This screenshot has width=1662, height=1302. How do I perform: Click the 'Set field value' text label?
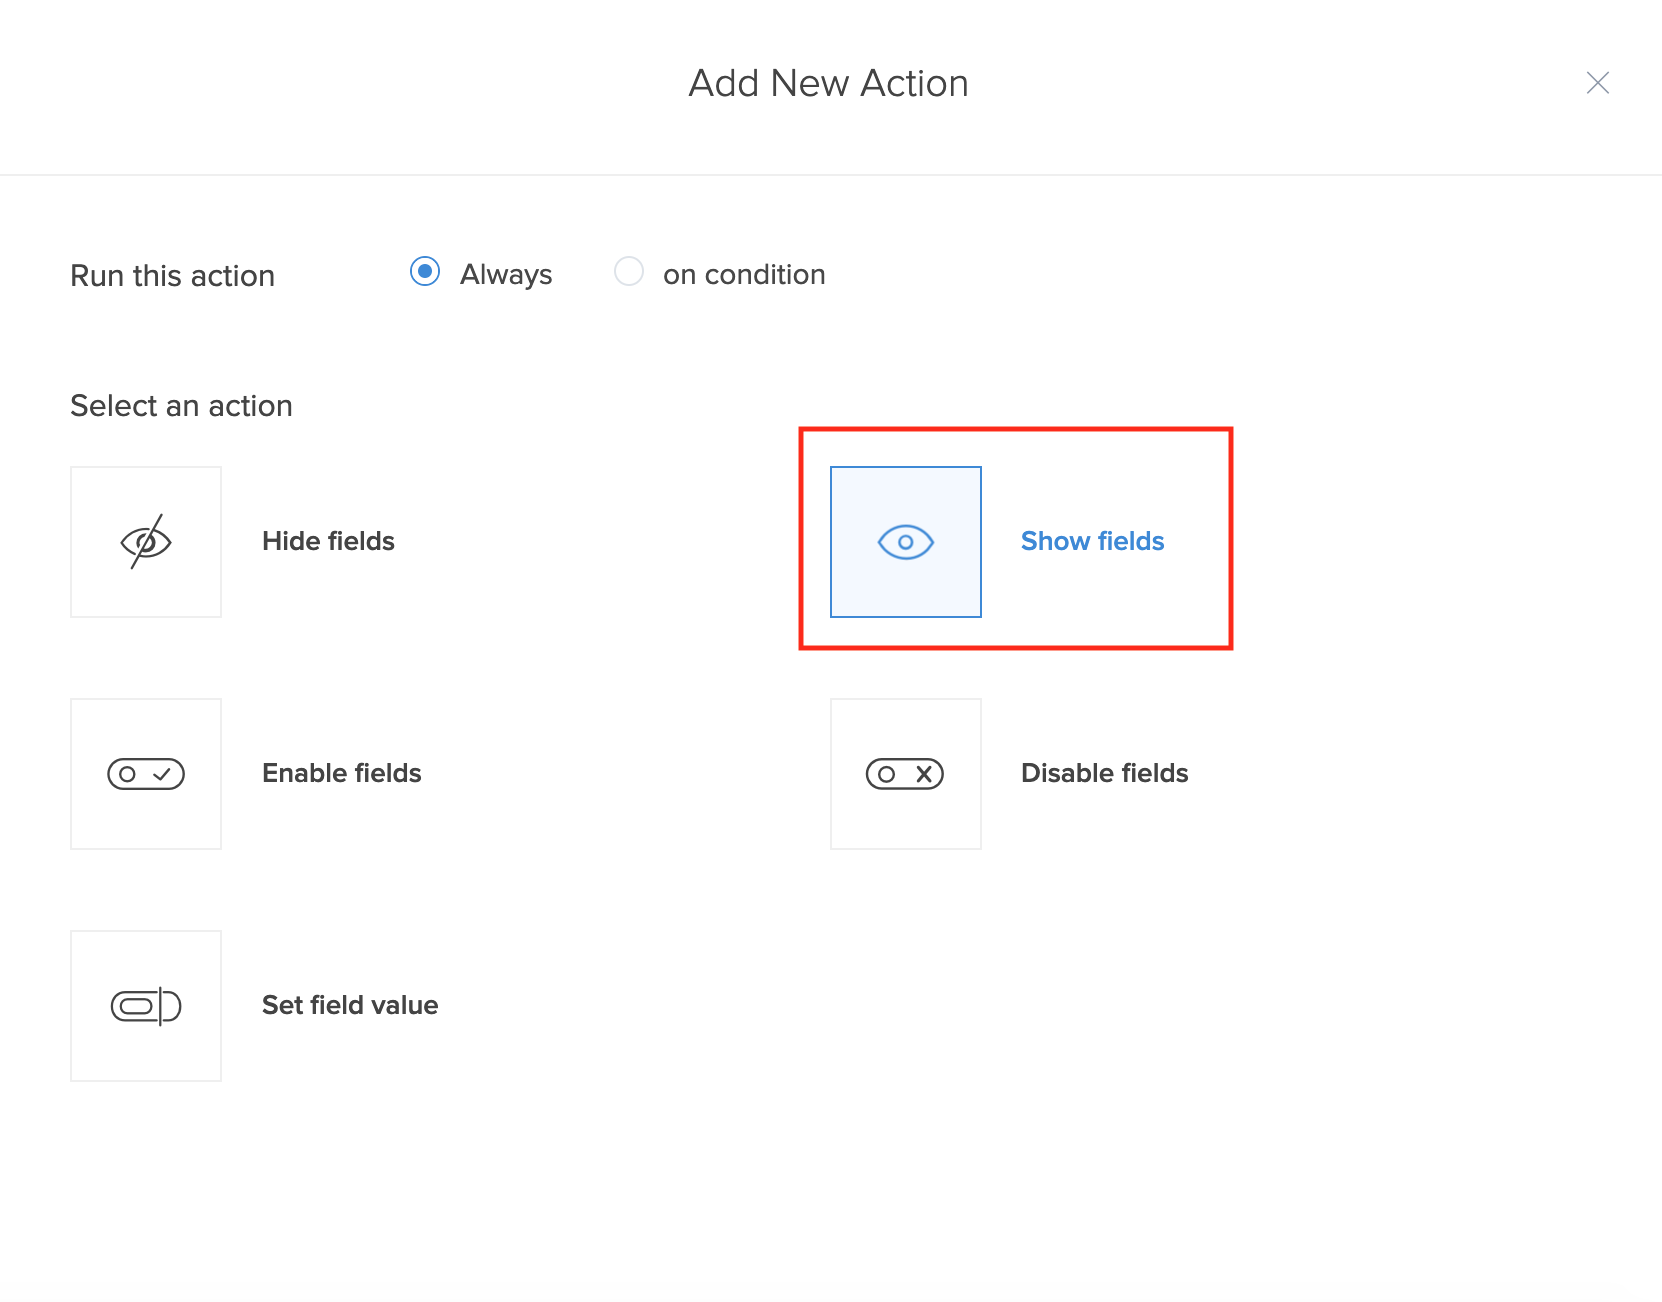350,1005
